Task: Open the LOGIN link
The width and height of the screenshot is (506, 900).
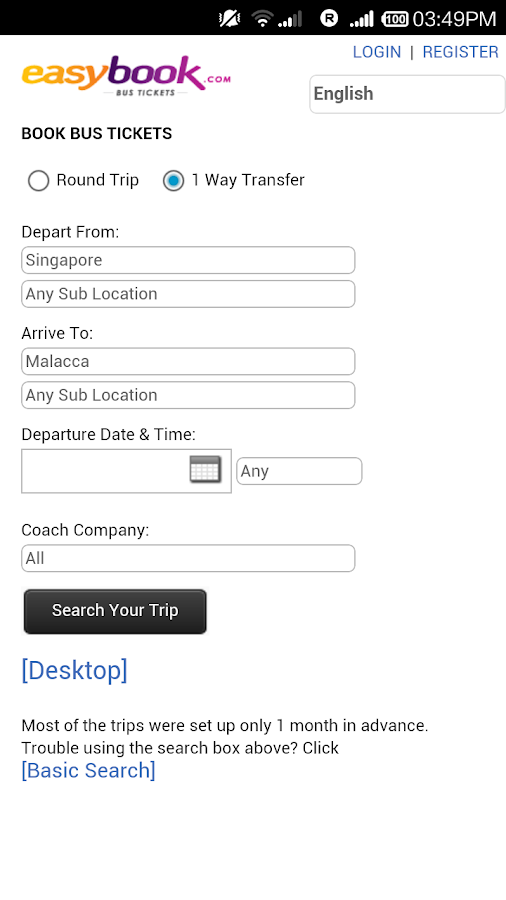Action: [377, 52]
